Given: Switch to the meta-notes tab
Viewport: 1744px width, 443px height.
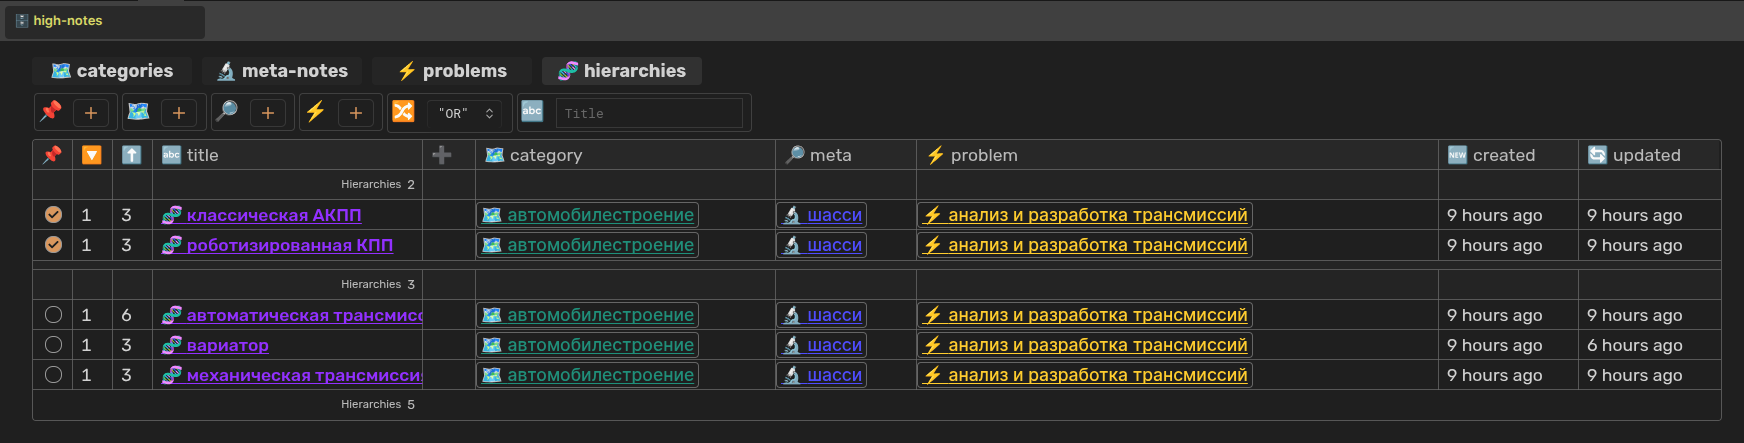Looking at the screenshot, I should pos(282,71).
